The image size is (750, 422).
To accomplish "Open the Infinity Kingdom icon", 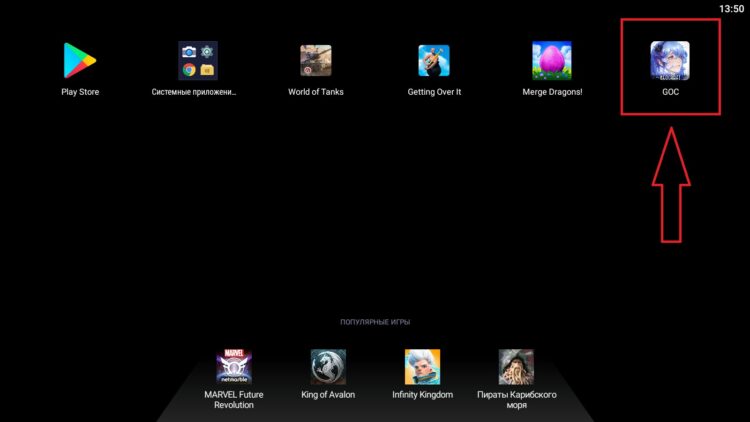I will pyautogui.click(x=422, y=367).
